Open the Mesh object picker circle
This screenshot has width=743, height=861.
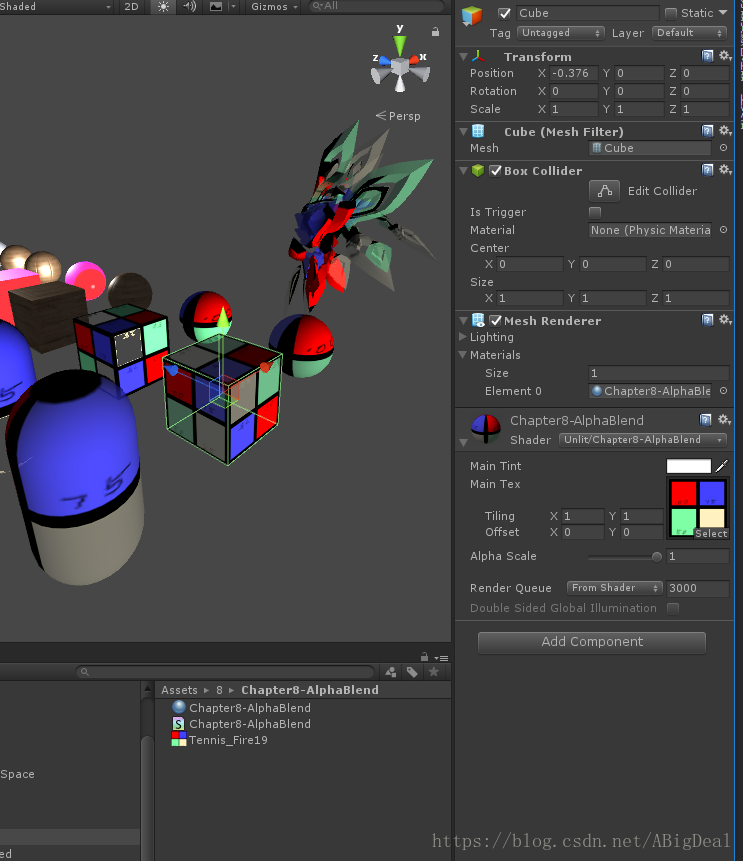(723, 148)
